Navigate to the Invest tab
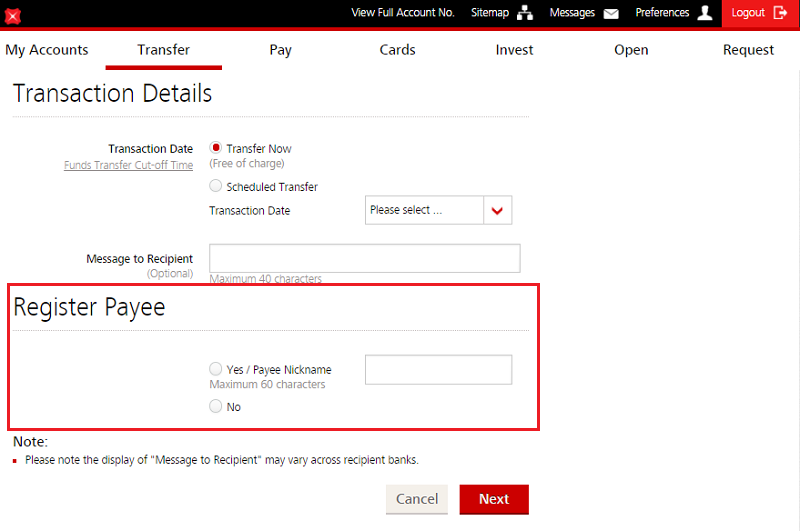800x531 pixels. (x=514, y=50)
